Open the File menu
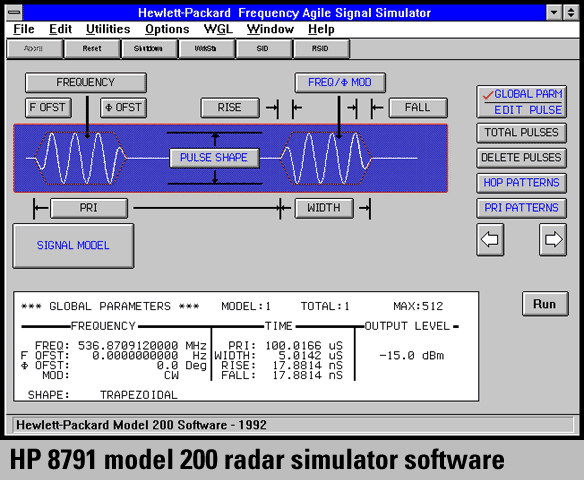 pos(24,29)
